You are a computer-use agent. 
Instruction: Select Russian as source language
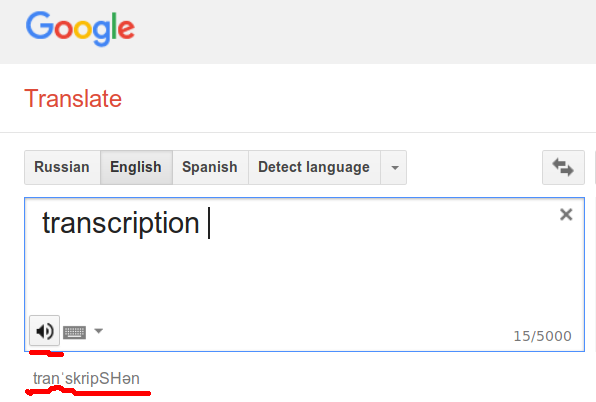click(62, 168)
